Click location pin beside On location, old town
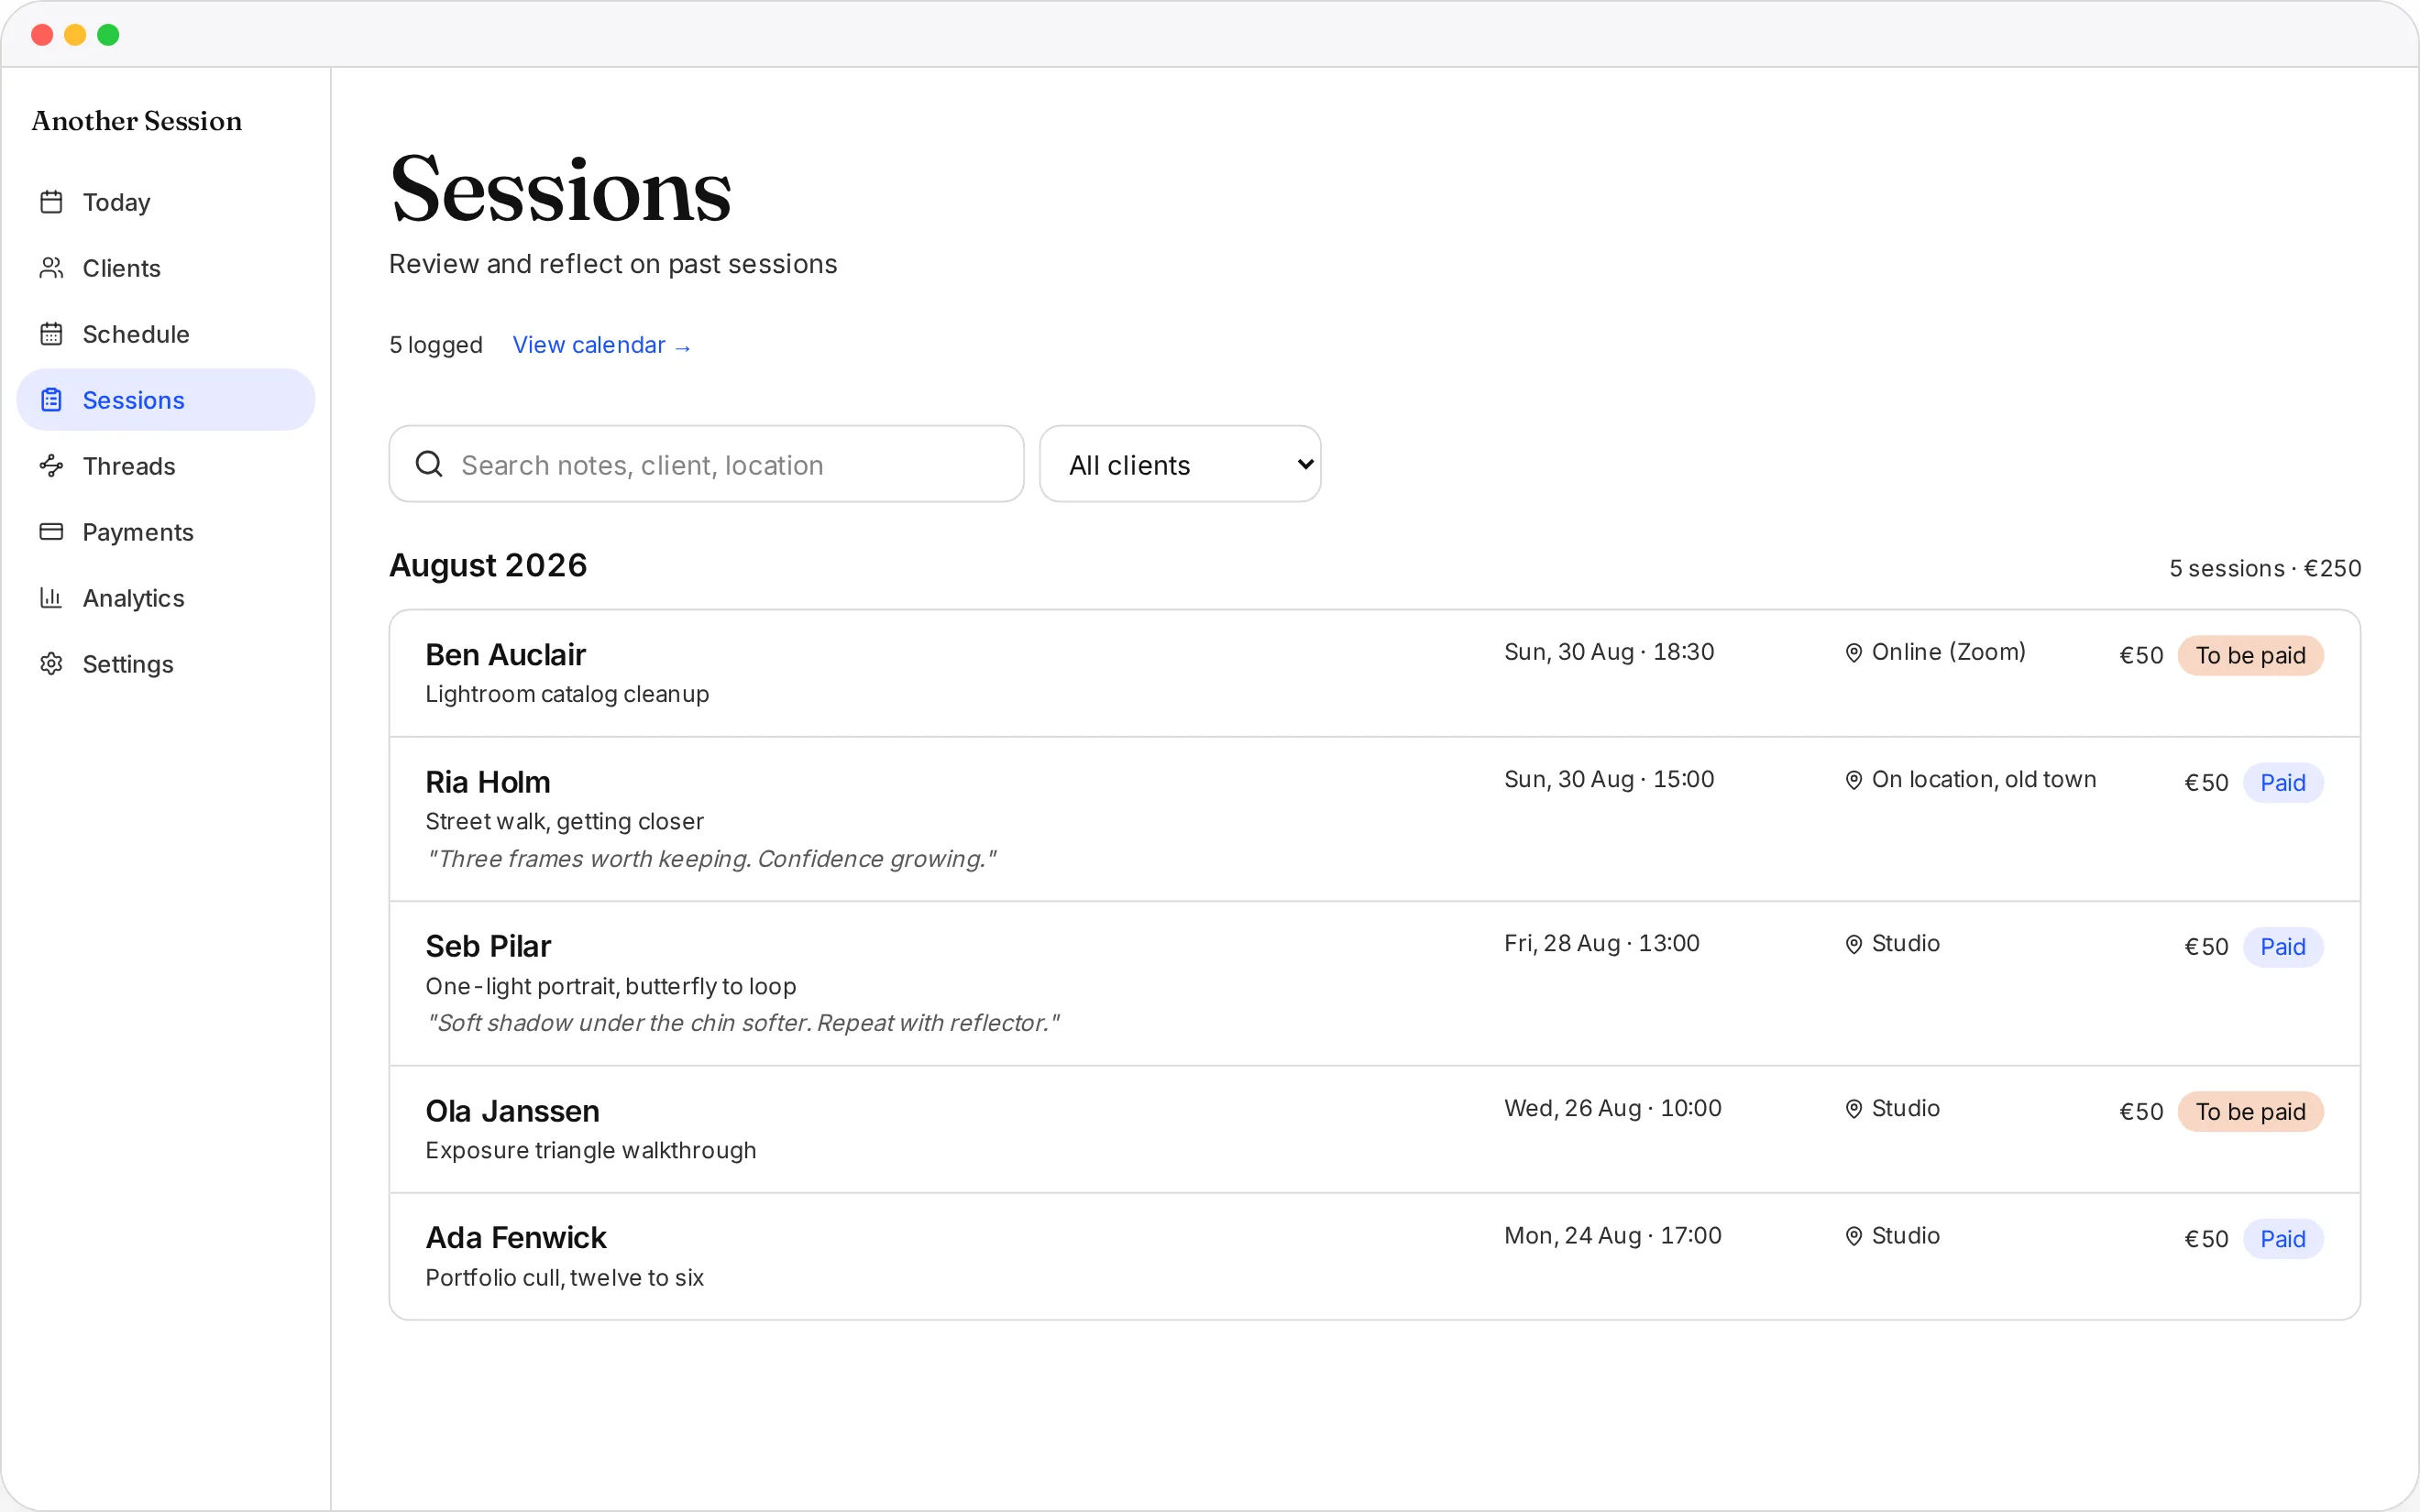Viewport: 2420px width, 1512px height. point(1853,780)
